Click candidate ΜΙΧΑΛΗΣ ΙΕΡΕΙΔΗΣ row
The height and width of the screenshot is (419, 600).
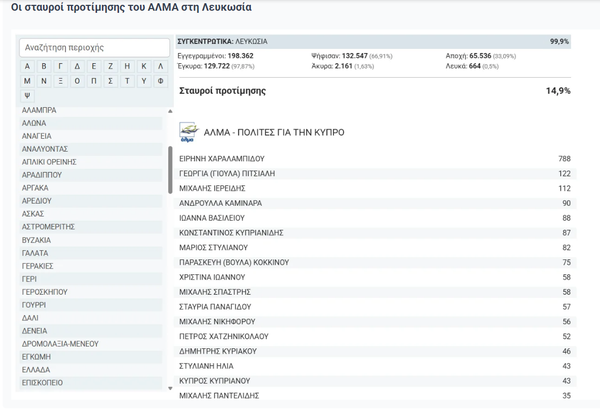[375, 189]
